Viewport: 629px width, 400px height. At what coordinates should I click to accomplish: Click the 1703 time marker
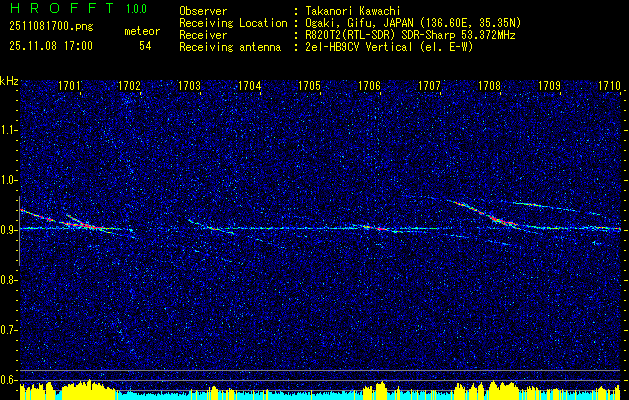189,86
